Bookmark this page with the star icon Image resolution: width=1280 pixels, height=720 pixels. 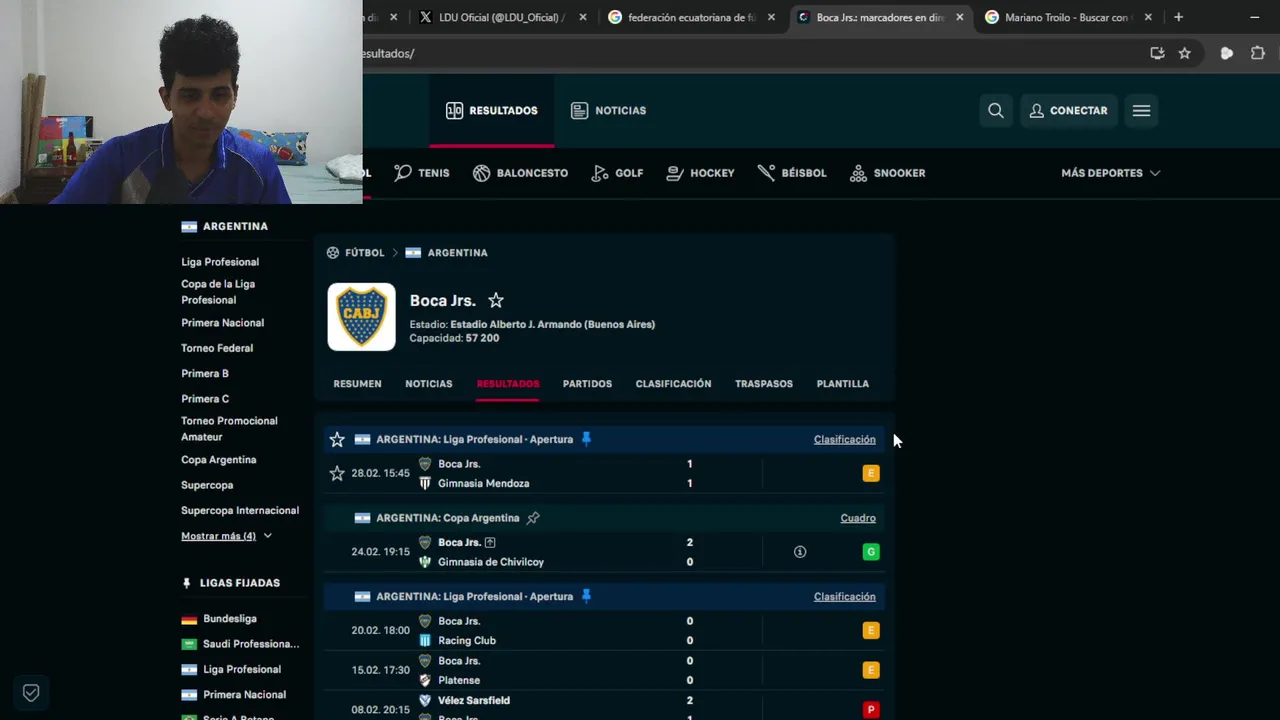(x=1185, y=53)
